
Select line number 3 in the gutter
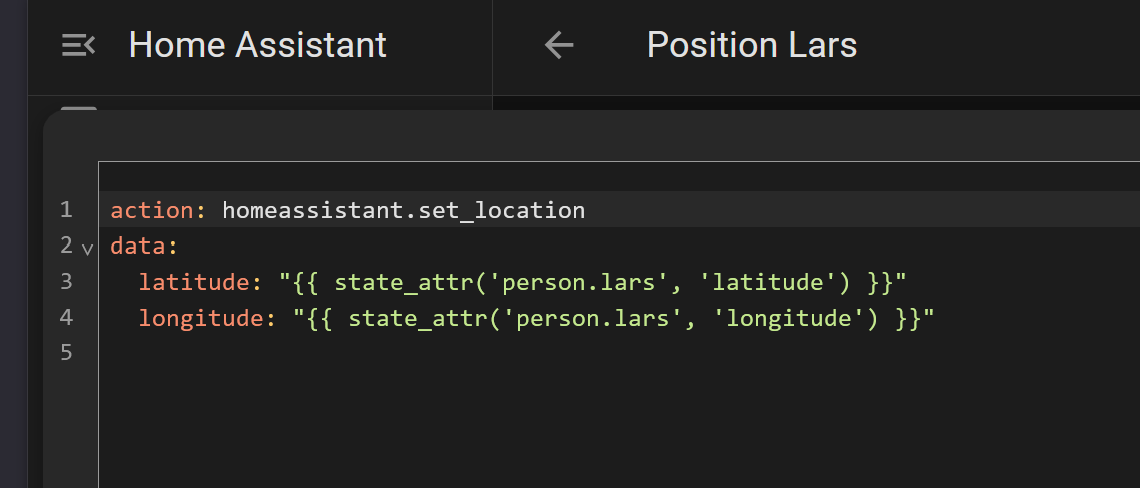click(66, 282)
